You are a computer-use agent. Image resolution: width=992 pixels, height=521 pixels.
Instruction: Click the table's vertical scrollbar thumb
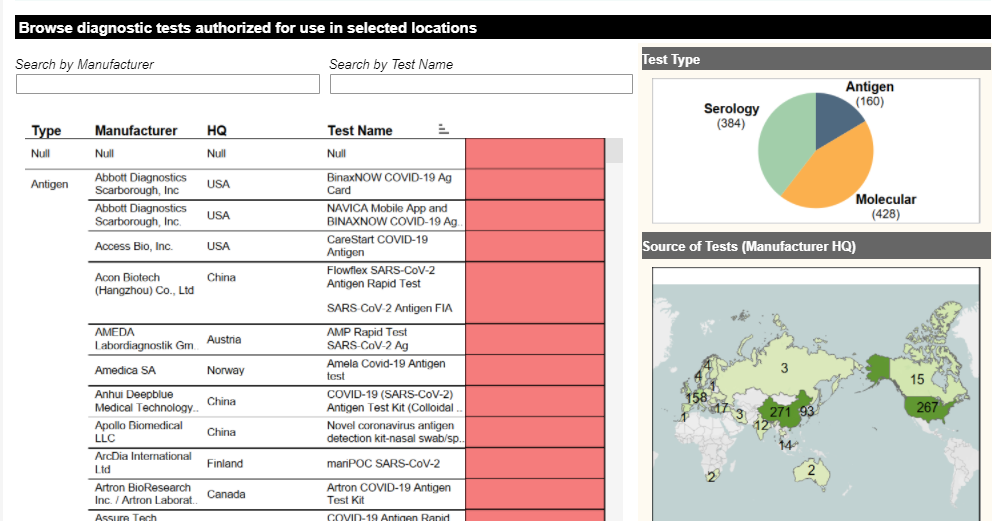pyautogui.click(x=614, y=150)
